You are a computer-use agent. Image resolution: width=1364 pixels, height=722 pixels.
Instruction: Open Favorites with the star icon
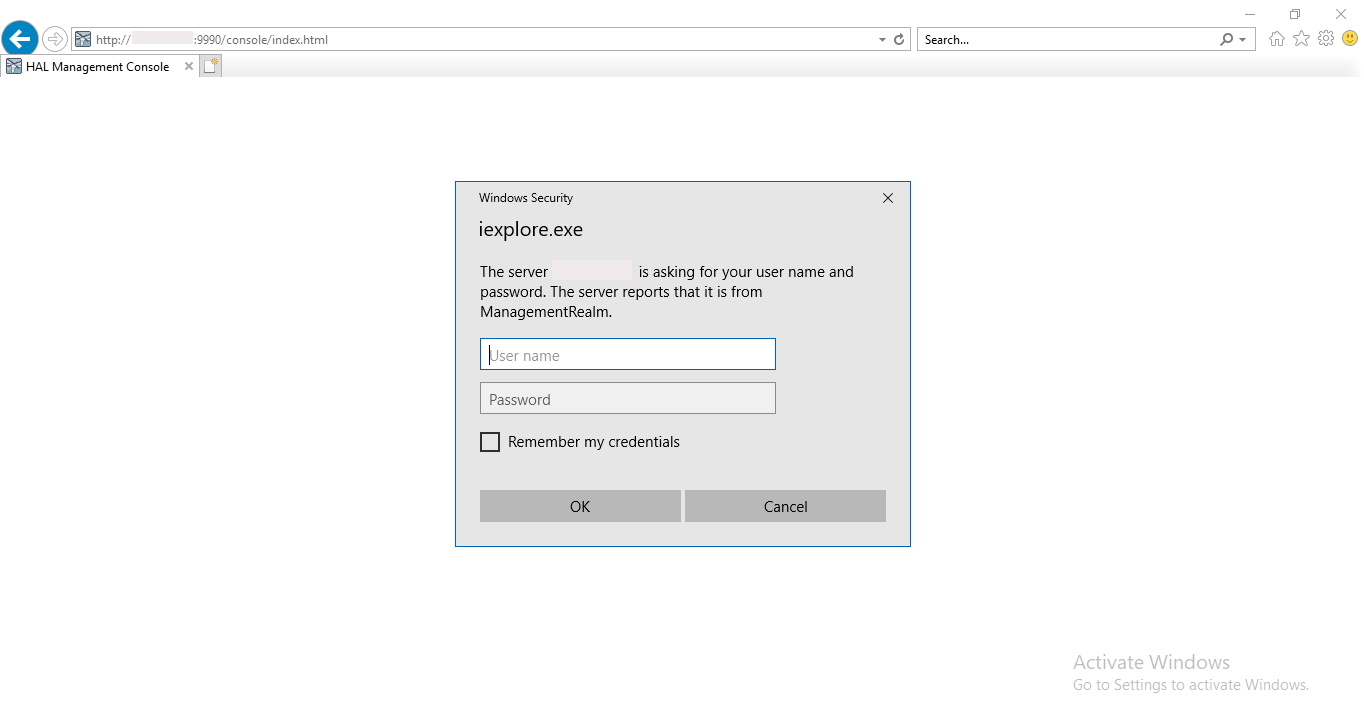coord(1301,39)
